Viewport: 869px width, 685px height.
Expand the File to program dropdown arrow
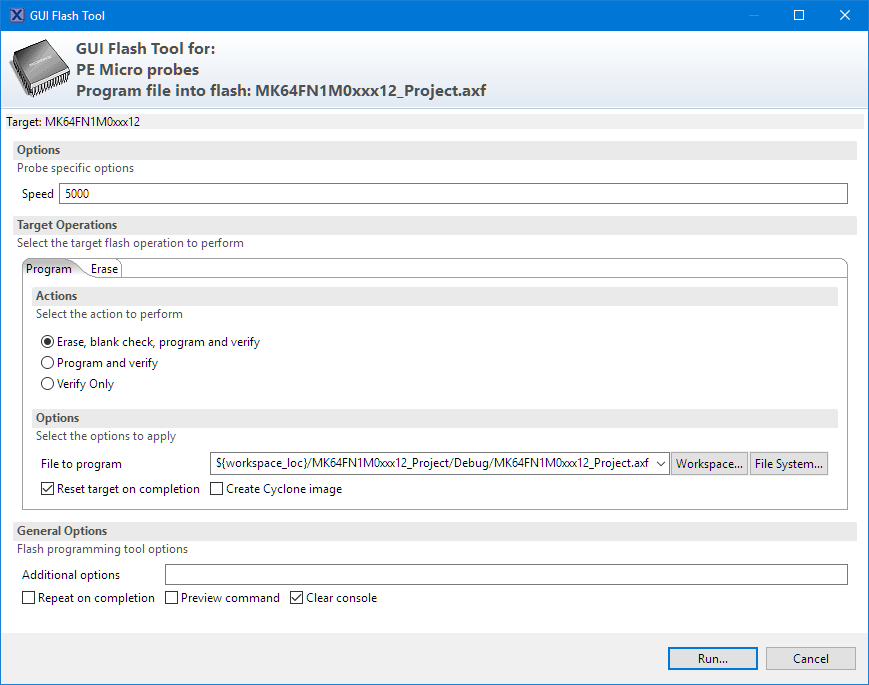661,464
